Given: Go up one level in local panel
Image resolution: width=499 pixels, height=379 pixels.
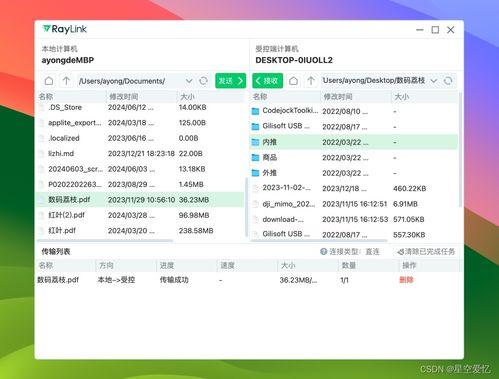Looking at the screenshot, I should tap(66, 81).
